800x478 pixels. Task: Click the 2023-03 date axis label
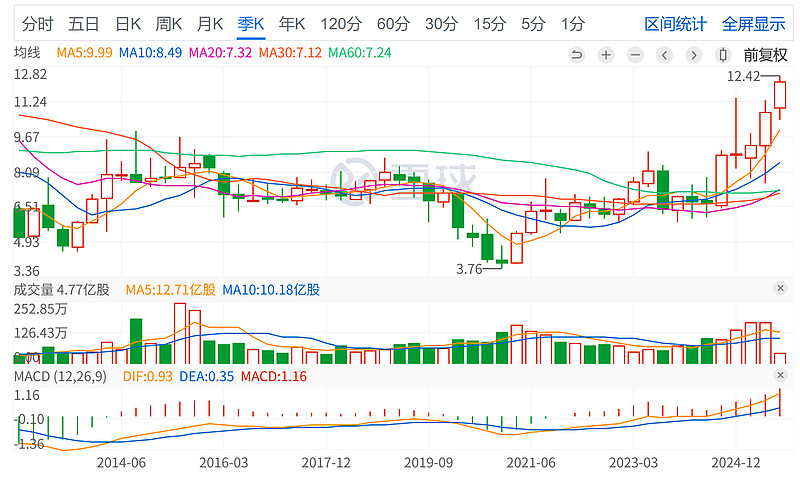(633, 463)
